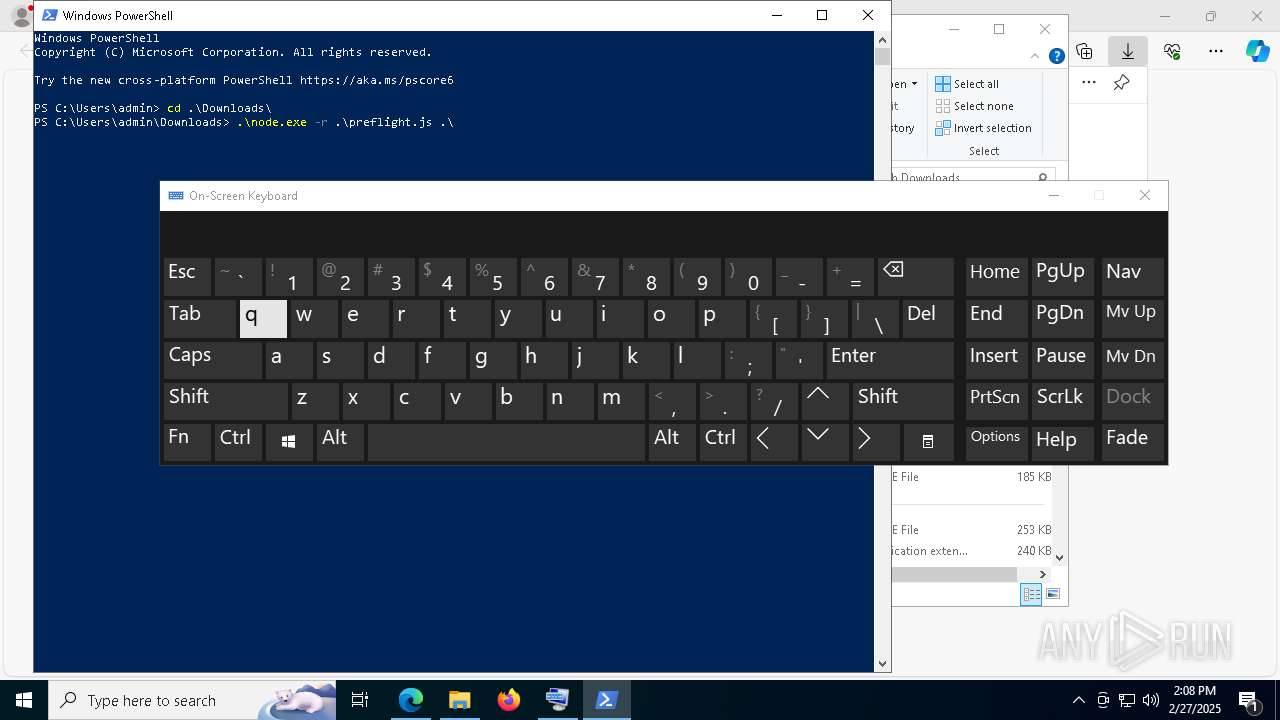Image resolution: width=1280 pixels, height=720 pixels.
Task: Tap the Home key on keyboard
Action: 996,277
